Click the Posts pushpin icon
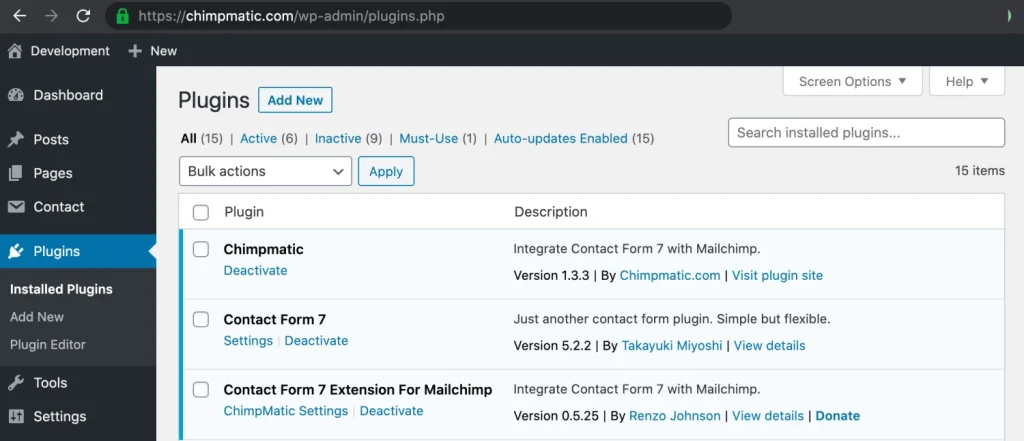The image size is (1024, 441). click(x=16, y=140)
